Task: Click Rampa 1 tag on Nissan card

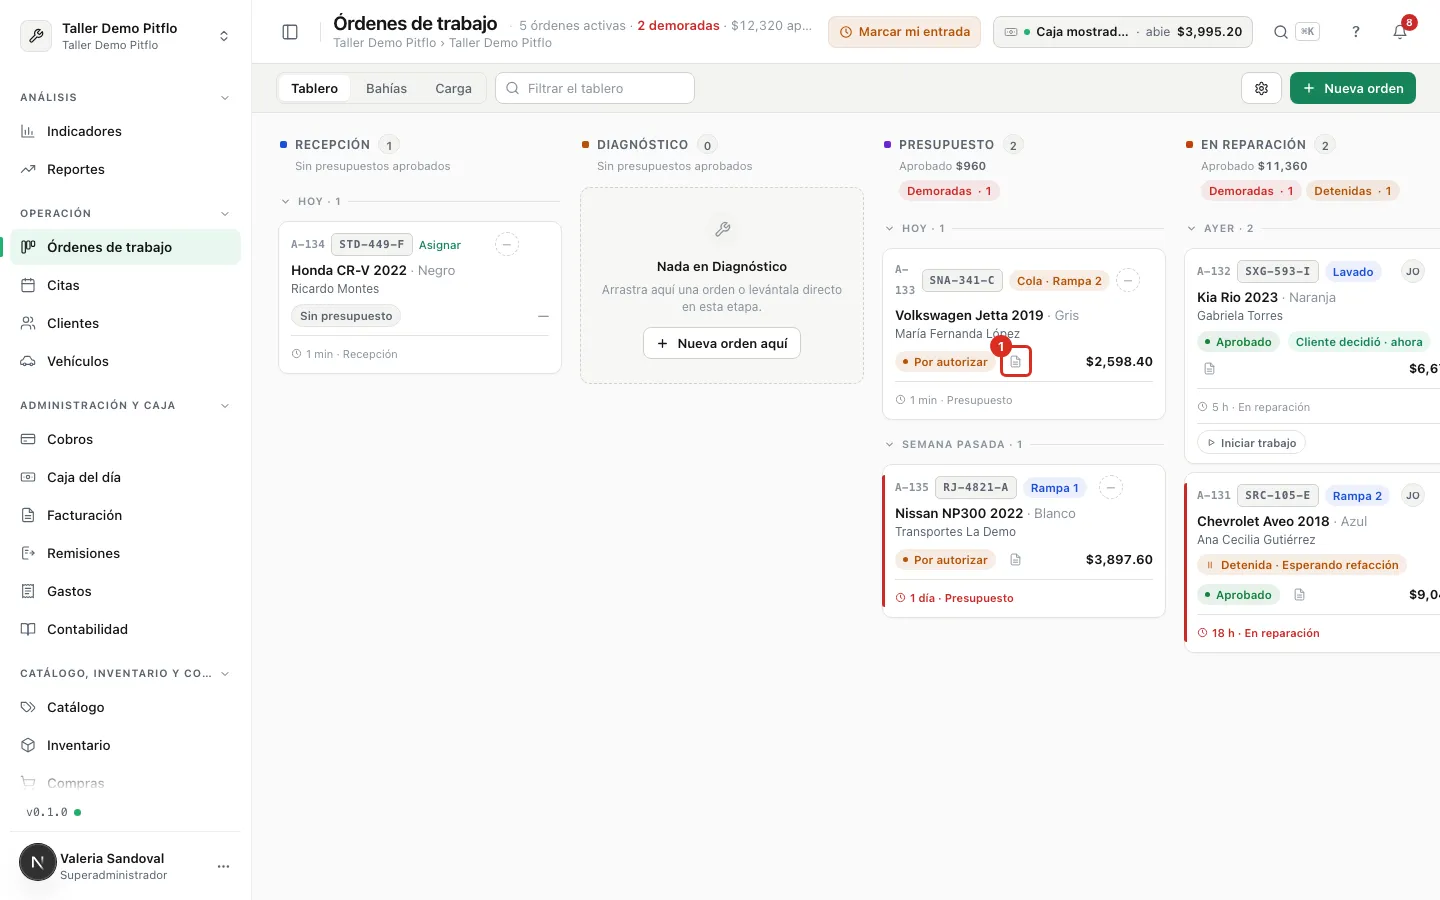Action: (1055, 488)
